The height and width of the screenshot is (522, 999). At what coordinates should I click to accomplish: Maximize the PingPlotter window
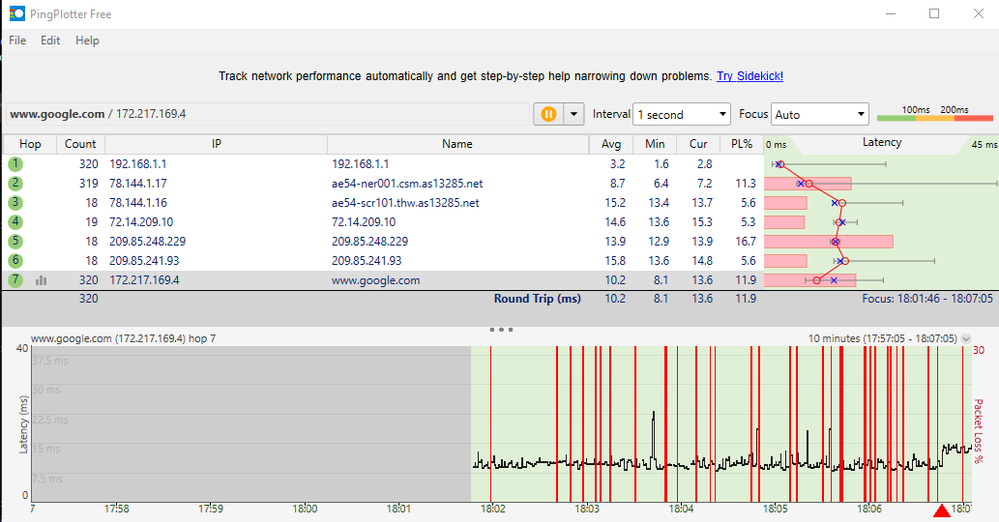[x=934, y=13]
